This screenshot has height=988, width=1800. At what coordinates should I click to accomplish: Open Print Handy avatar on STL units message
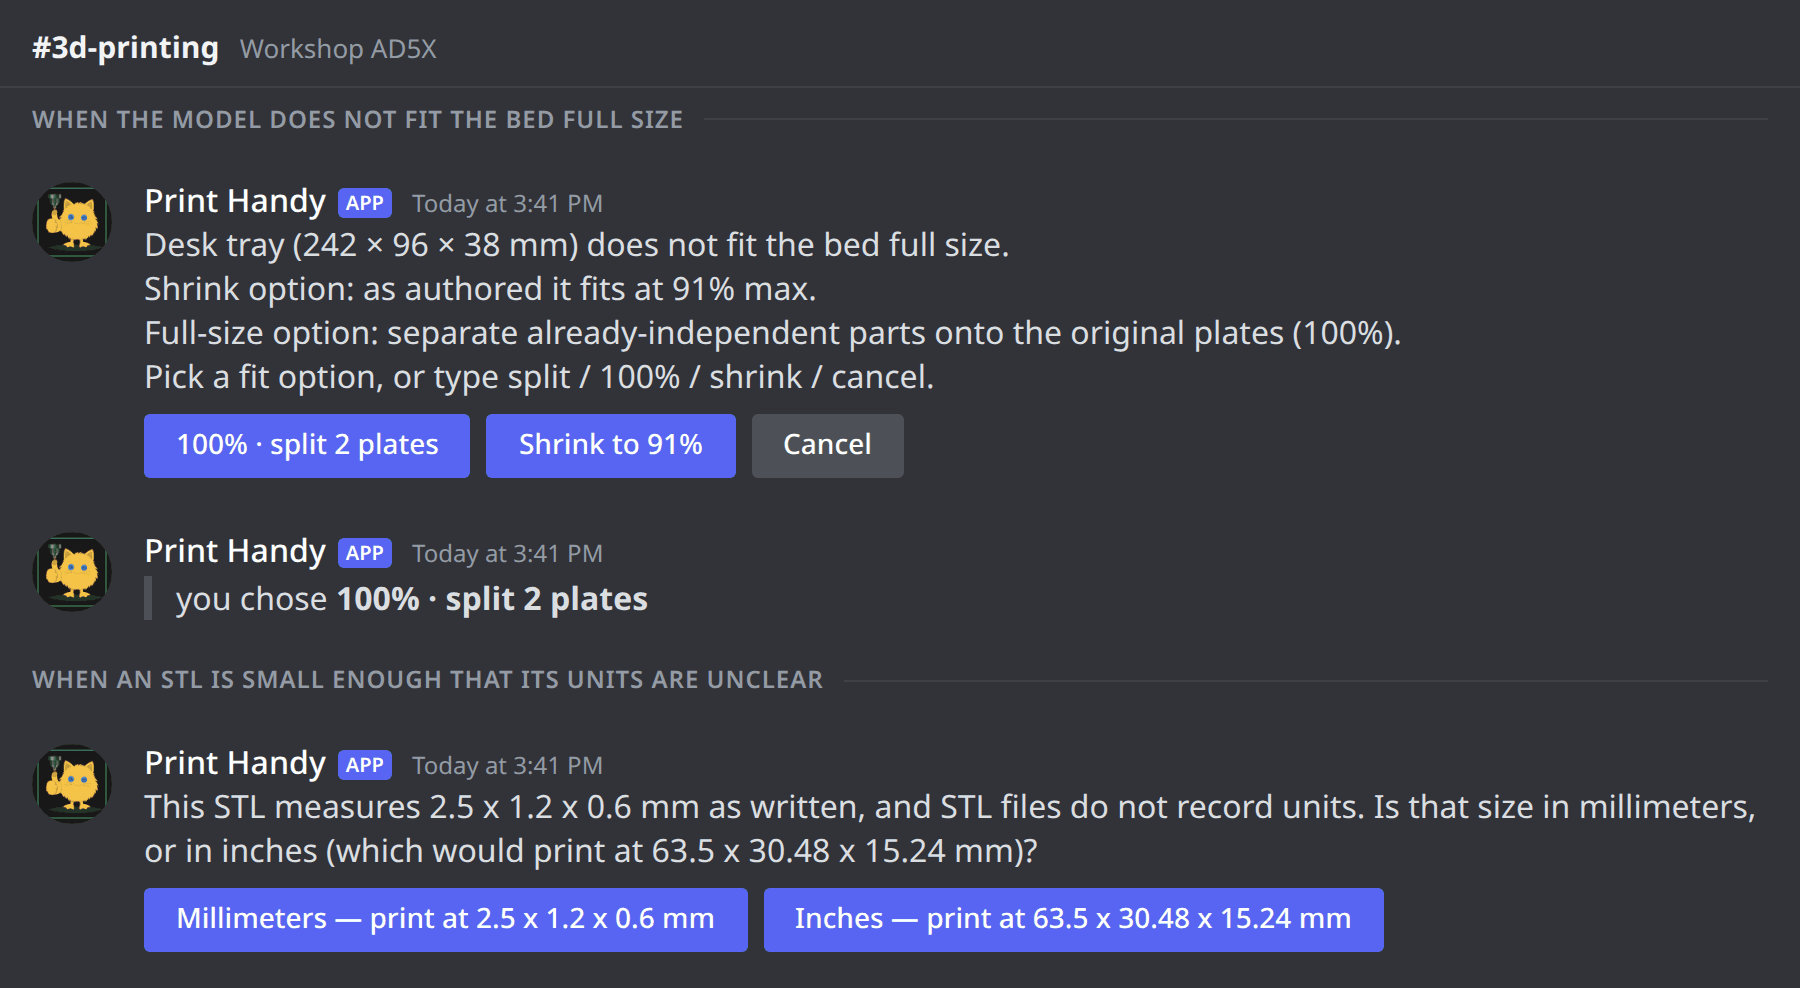click(x=72, y=784)
